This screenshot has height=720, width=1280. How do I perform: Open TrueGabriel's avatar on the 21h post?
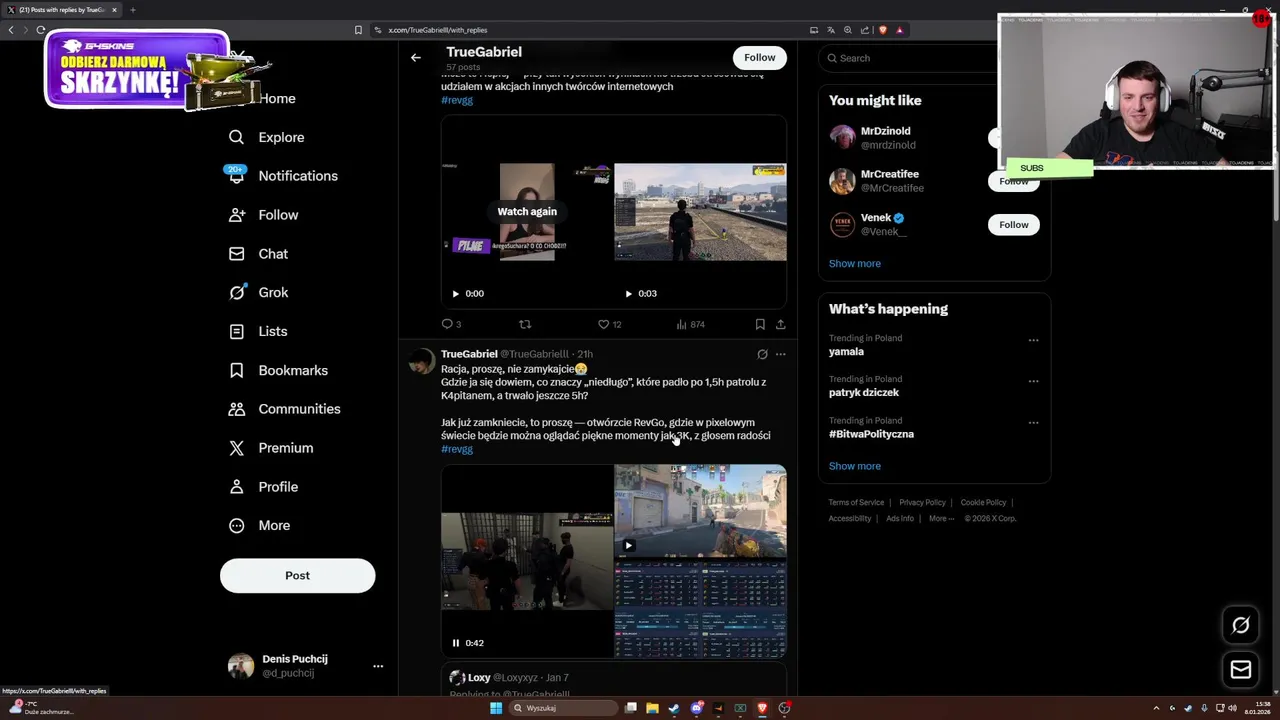point(421,361)
